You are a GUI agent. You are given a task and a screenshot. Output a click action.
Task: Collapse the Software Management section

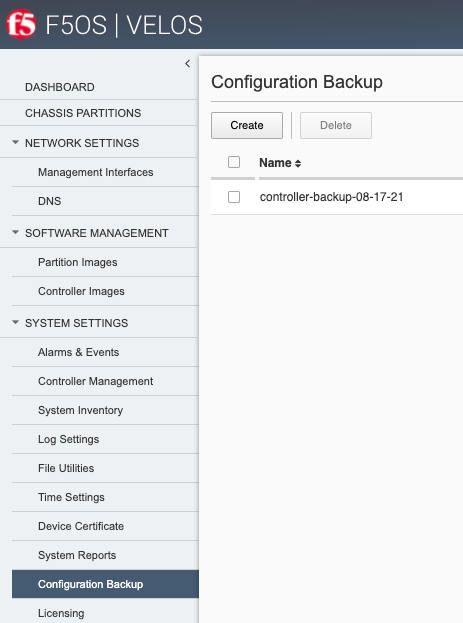(x=15, y=232)
